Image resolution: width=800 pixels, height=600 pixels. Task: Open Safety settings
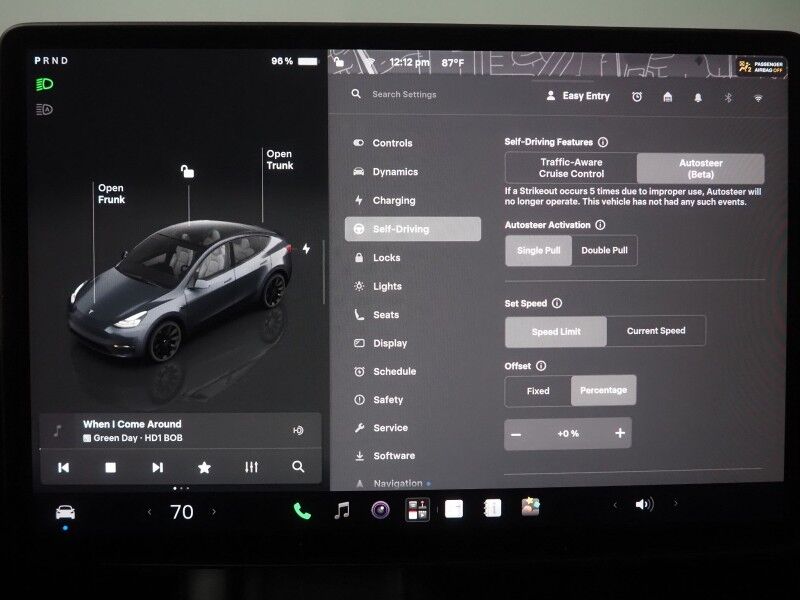coord(413,400)
